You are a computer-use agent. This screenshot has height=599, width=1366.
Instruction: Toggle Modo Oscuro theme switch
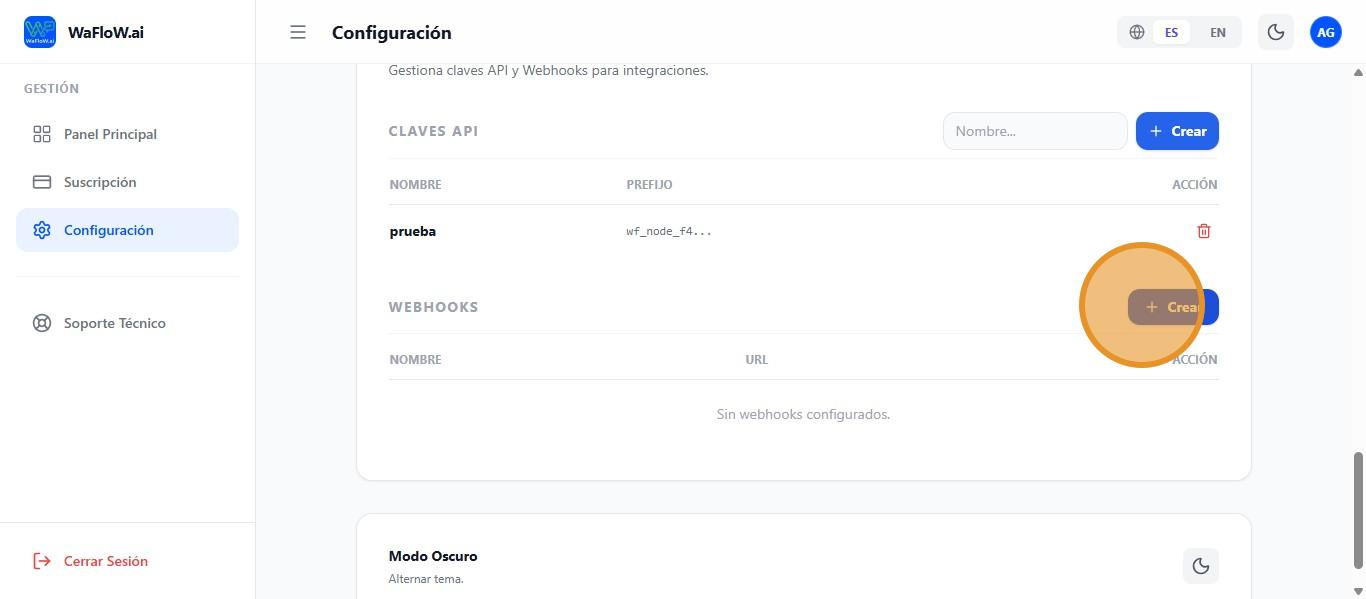click(1200, 566)
